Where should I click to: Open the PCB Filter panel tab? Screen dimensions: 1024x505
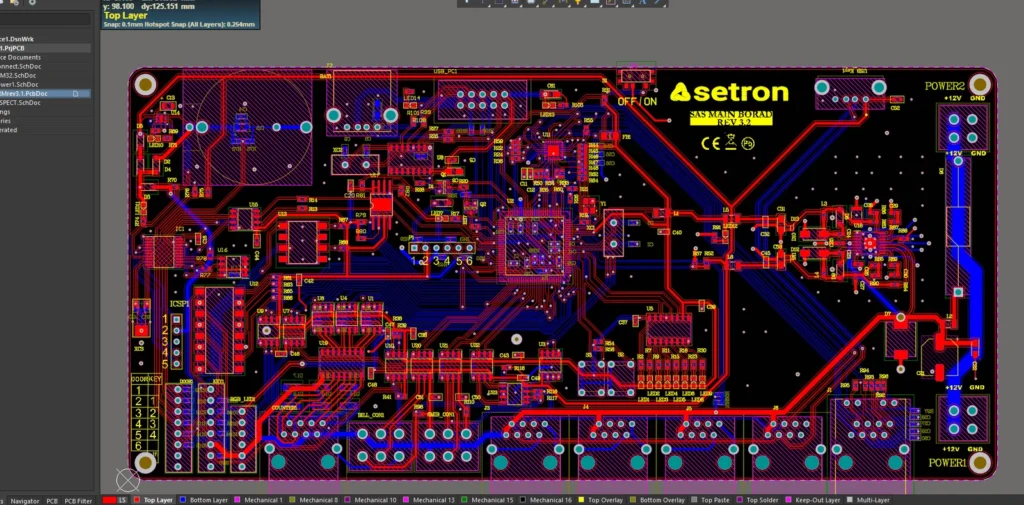pos(78,499)
